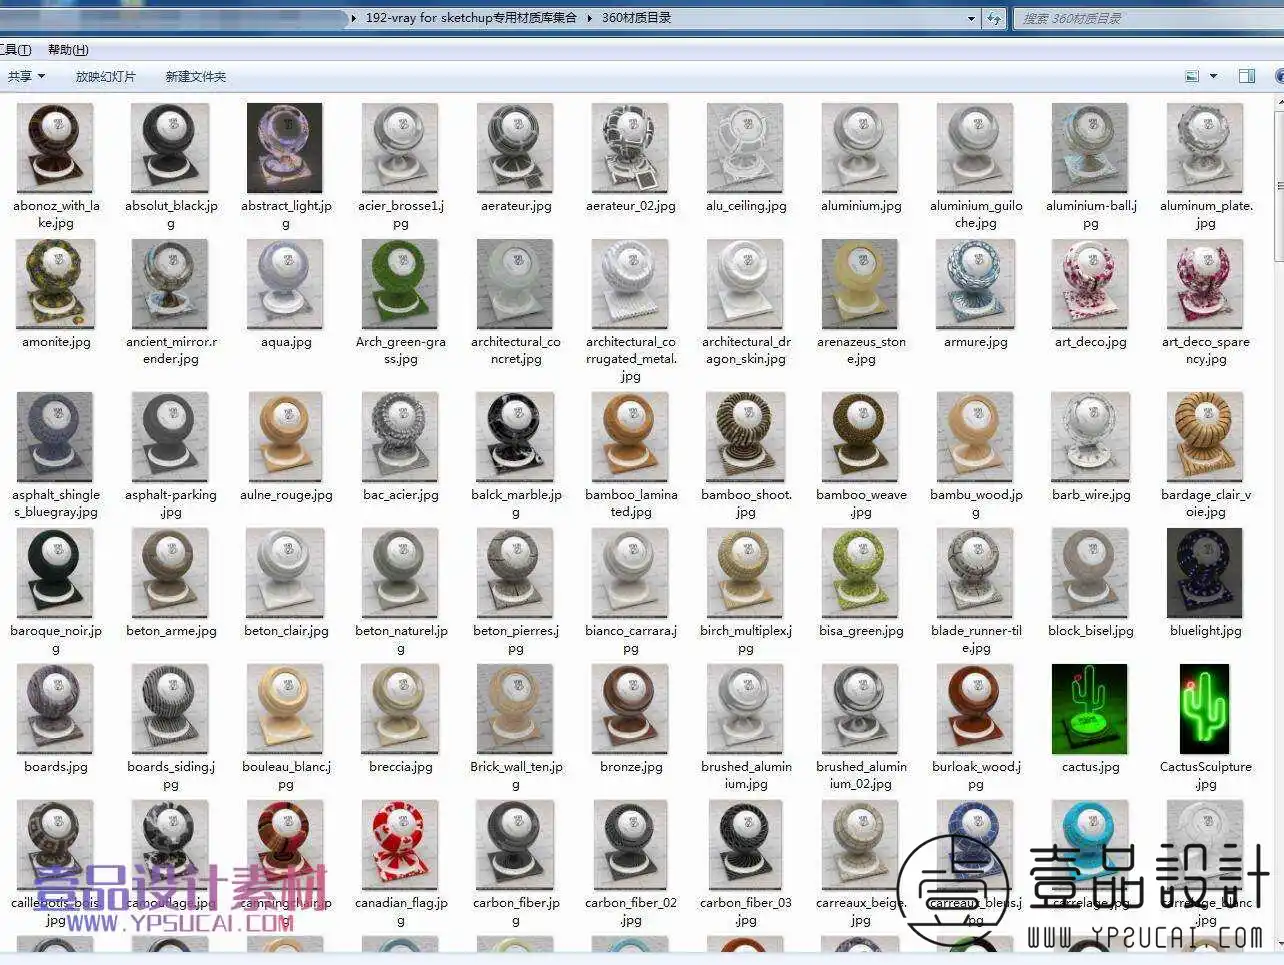Select bamboo_shoot.jpg thumbnail
1284x965 pixels.
coord(745,437)
